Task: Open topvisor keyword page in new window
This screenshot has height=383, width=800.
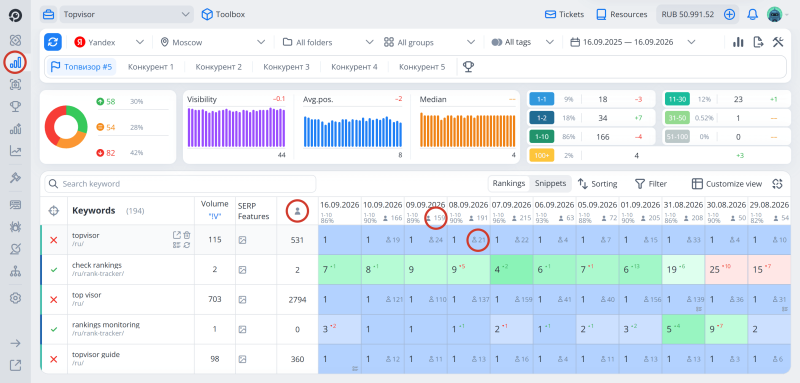Action: click(x=177, y=235)
